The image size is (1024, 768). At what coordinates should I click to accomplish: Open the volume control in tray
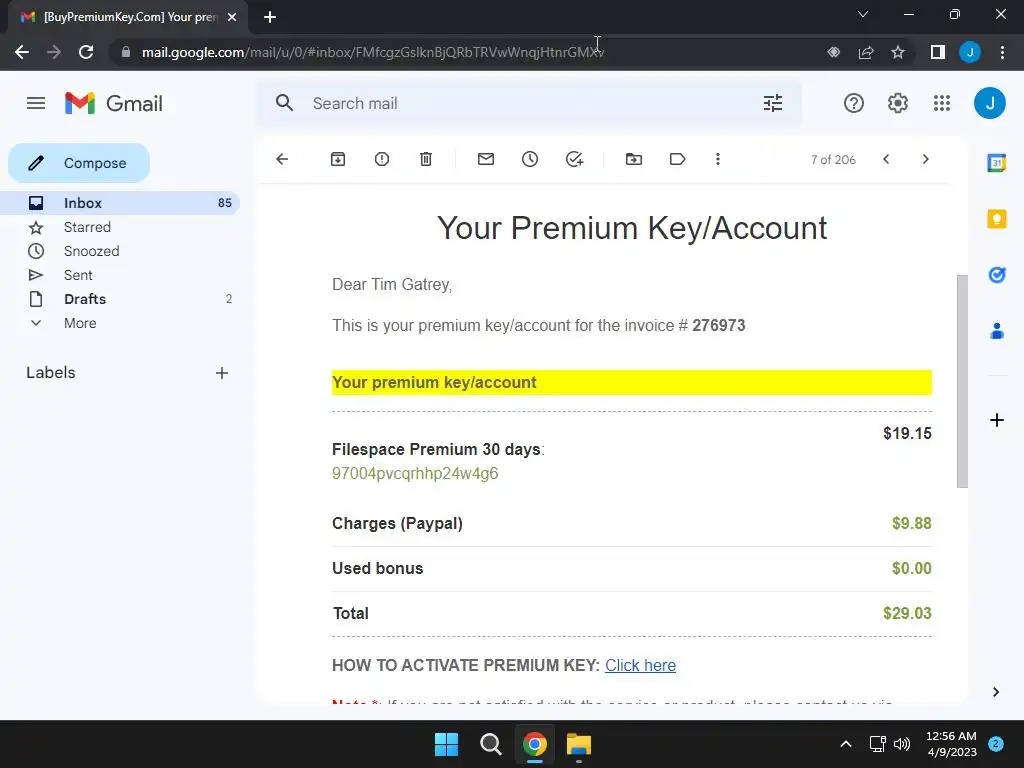point(902,744)
